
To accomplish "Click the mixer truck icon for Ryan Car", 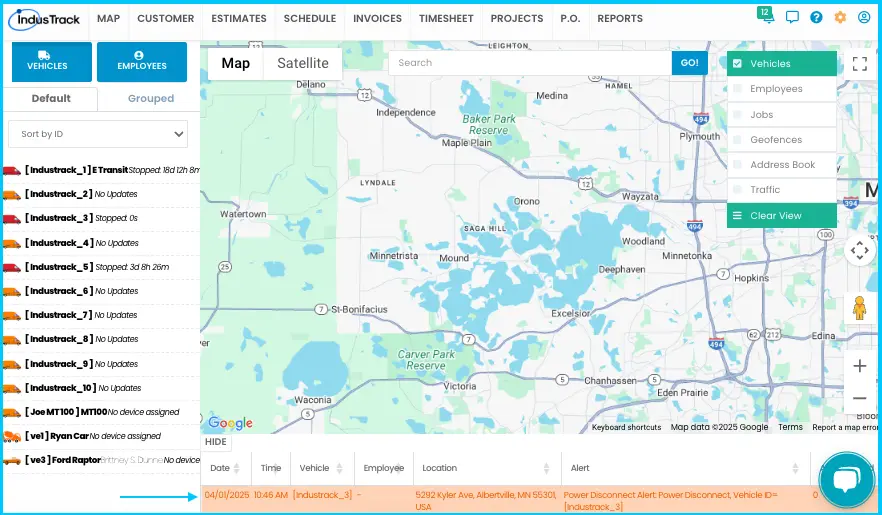I will click(x=12, y=436).
